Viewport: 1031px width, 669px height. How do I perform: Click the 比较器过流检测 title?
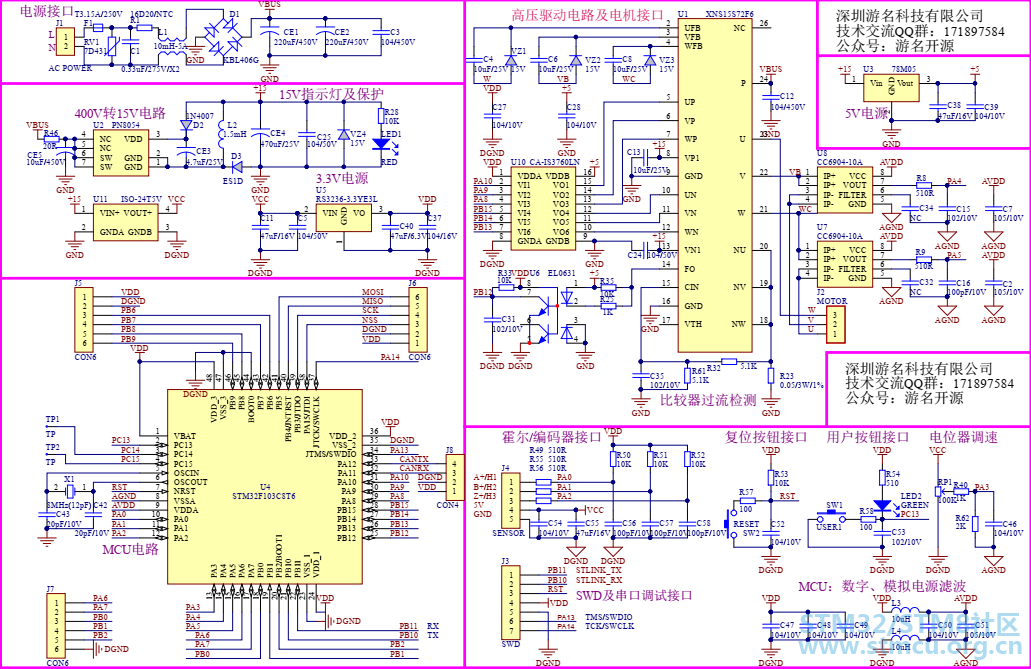(x=708, y=400)
